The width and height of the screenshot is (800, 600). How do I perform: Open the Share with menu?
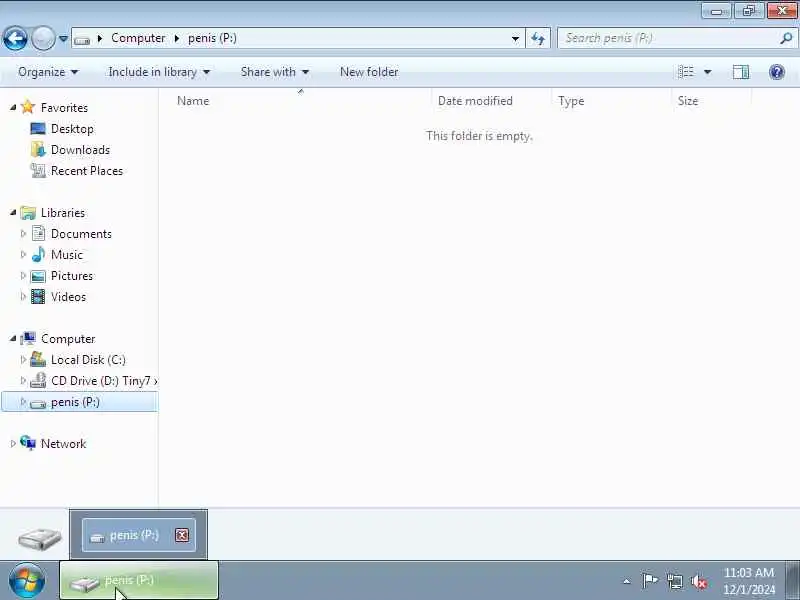coord(274,72)
